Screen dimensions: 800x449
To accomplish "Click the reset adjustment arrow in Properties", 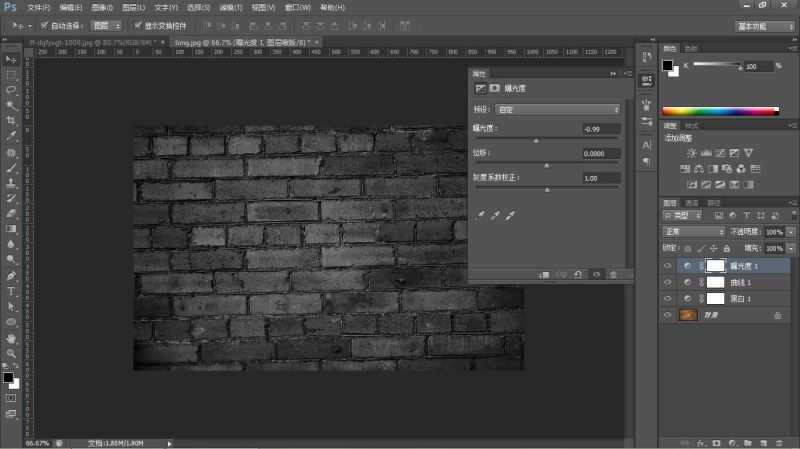I will tap(578, 273).
